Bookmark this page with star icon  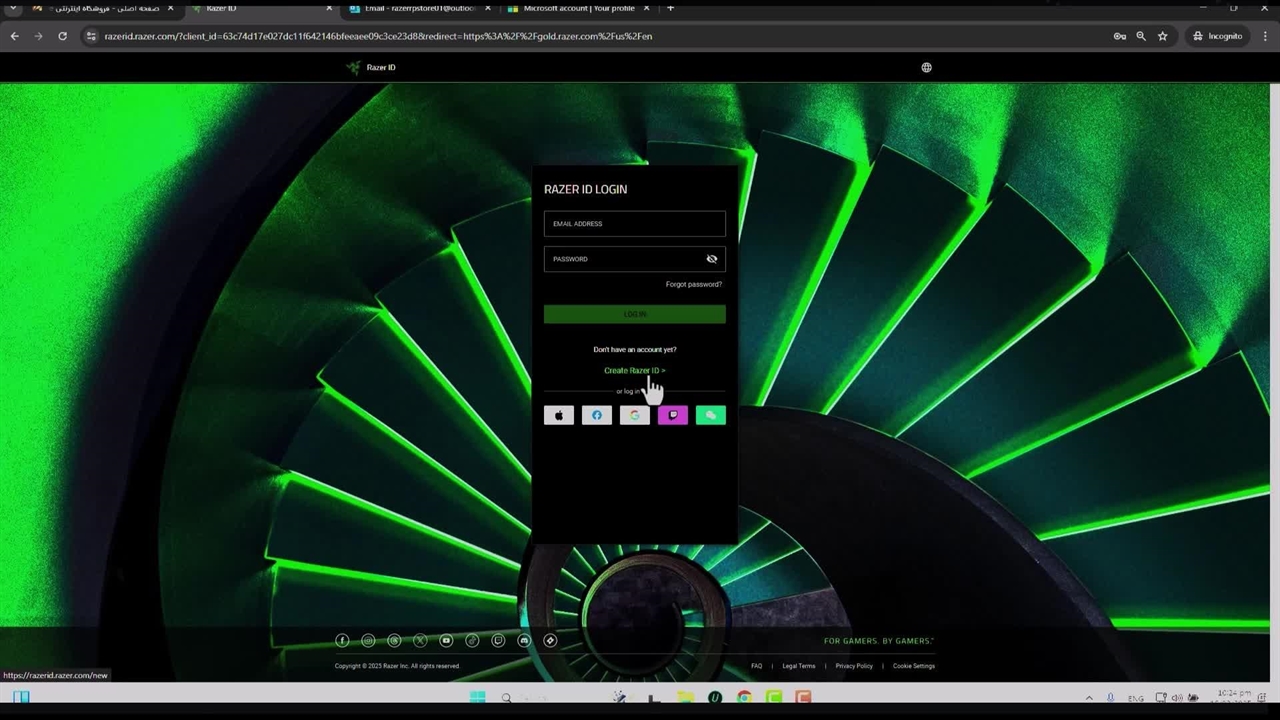[x=1162, y=36]
